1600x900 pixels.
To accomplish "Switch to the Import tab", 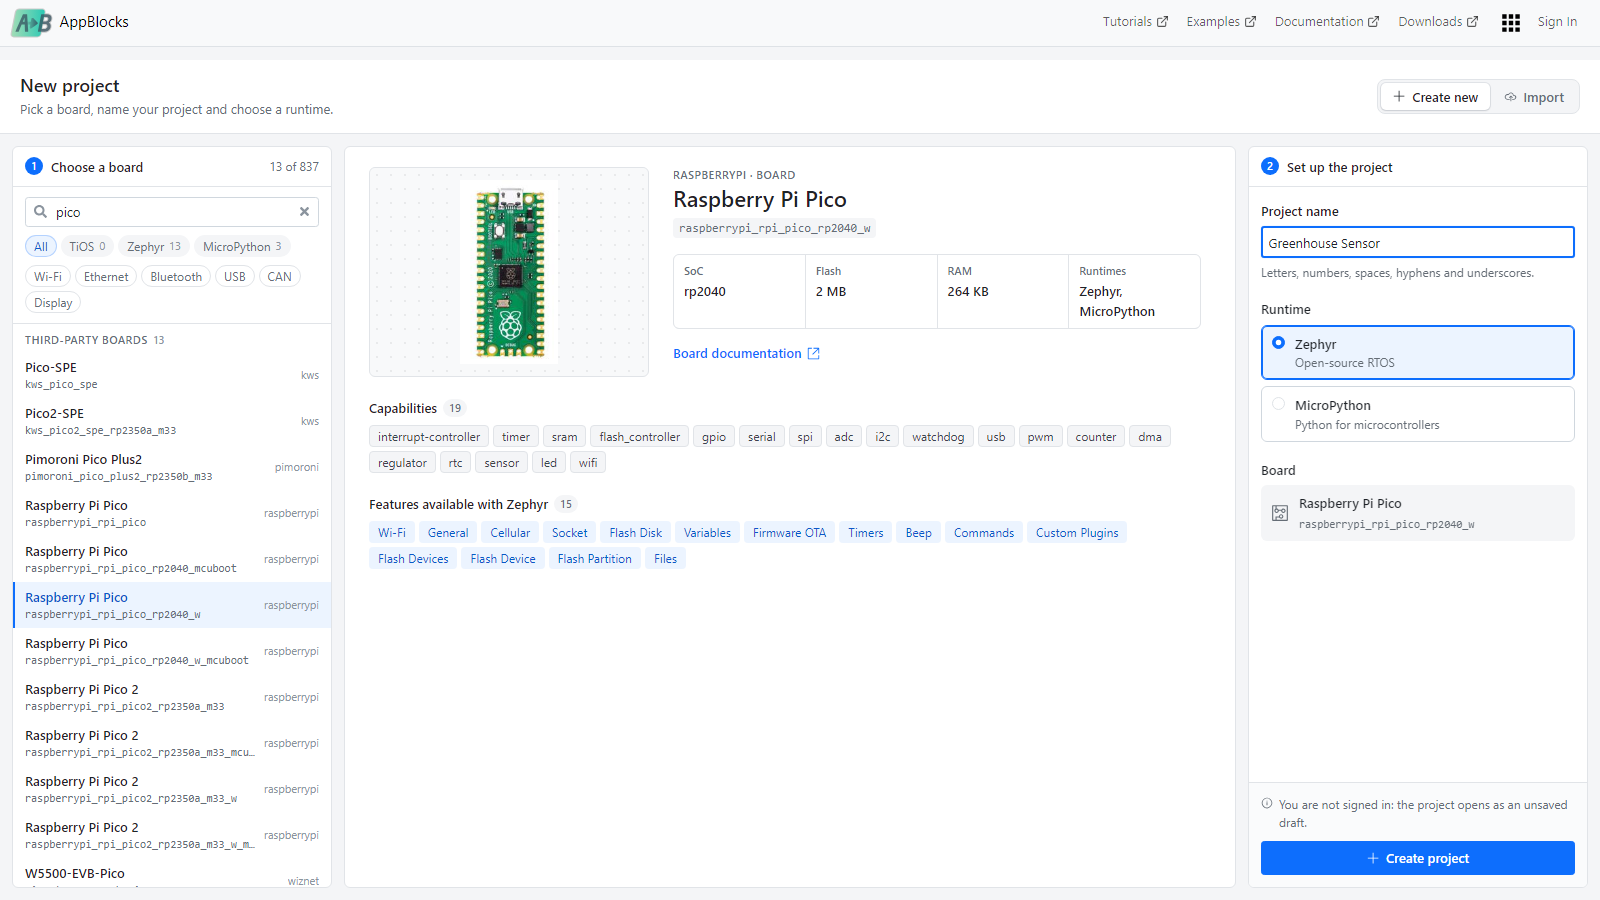I will 1534,97.
